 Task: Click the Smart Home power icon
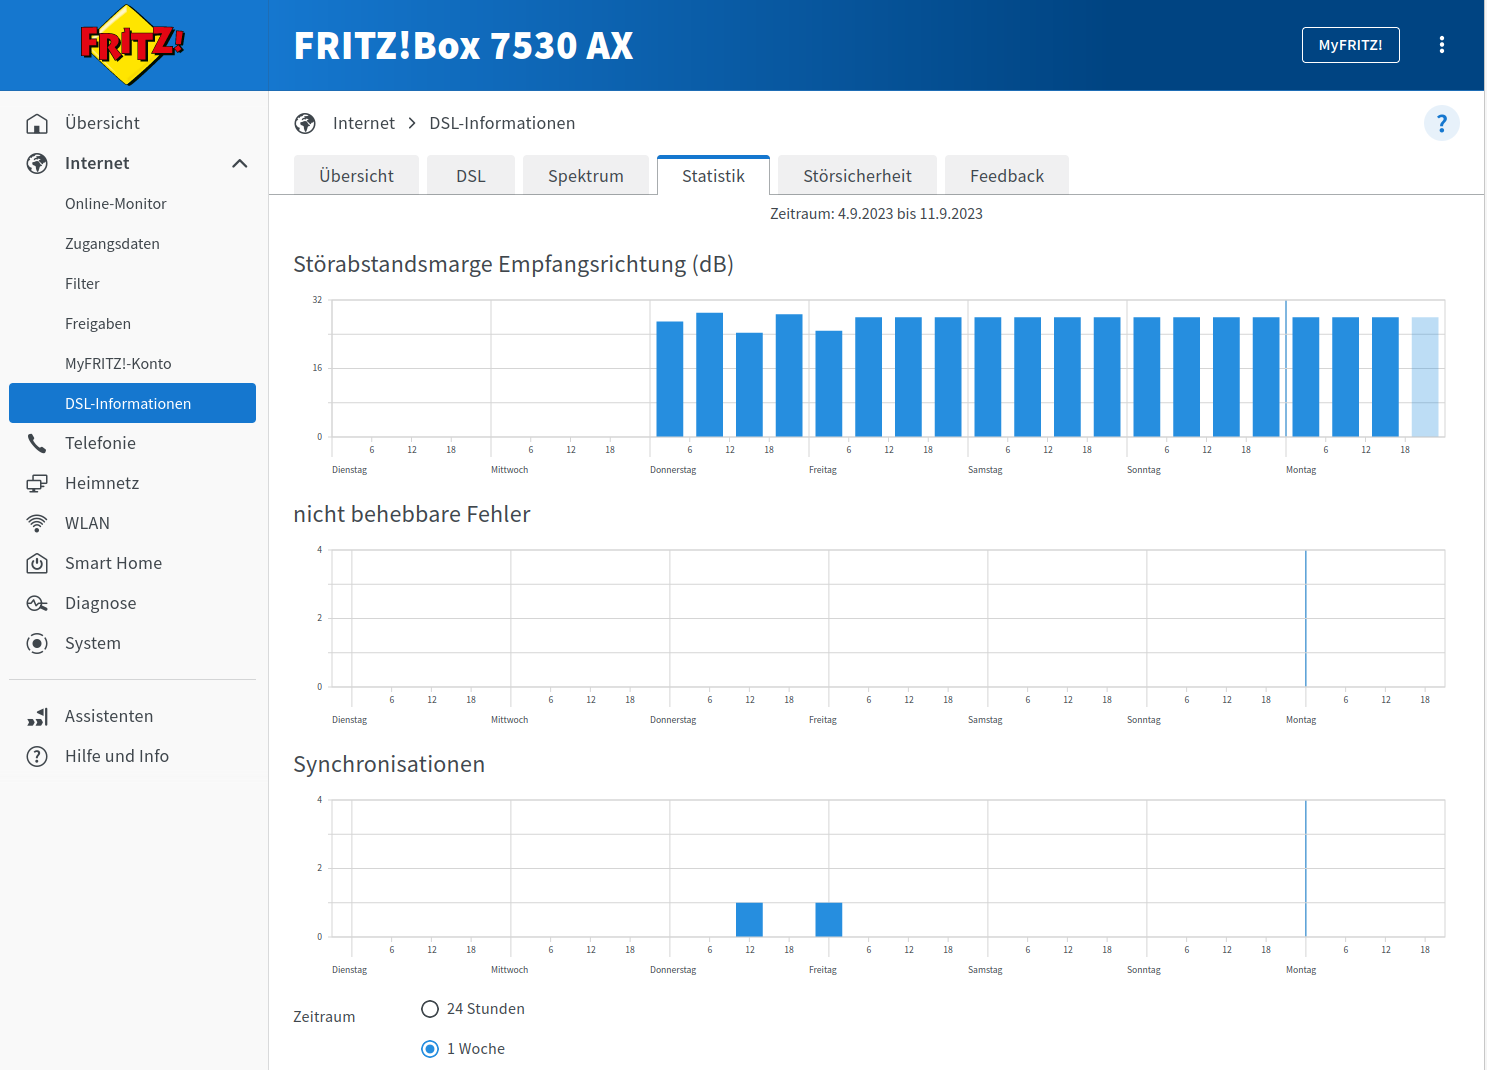point(37,563)
